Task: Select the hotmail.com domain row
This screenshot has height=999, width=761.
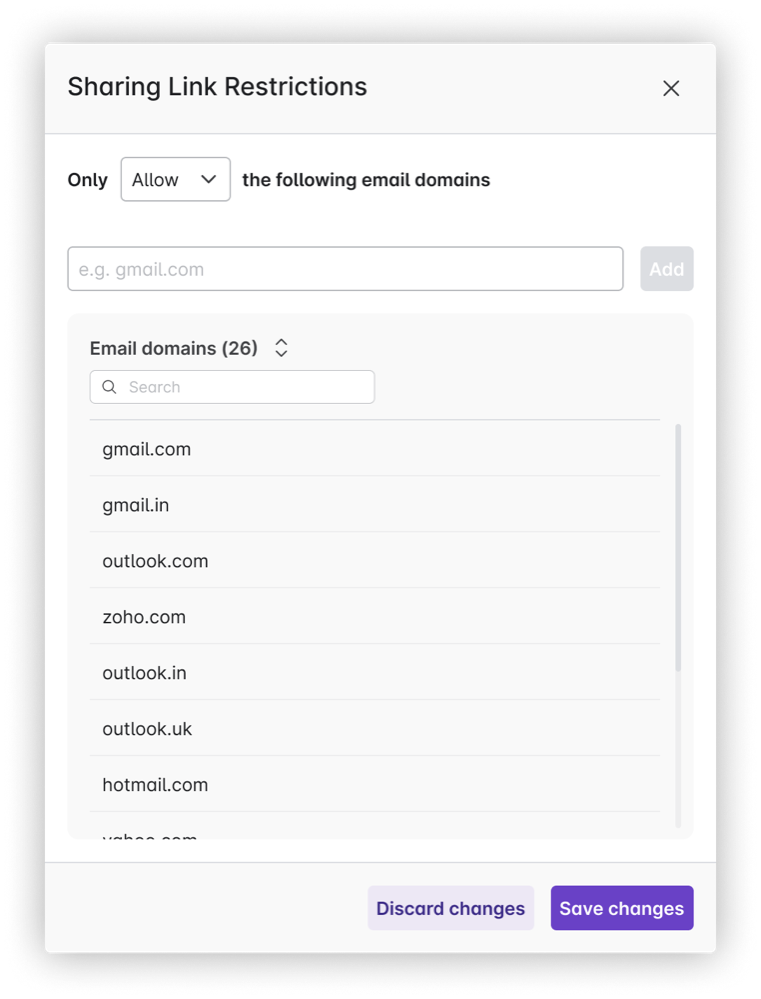Action: coord(155,785)
